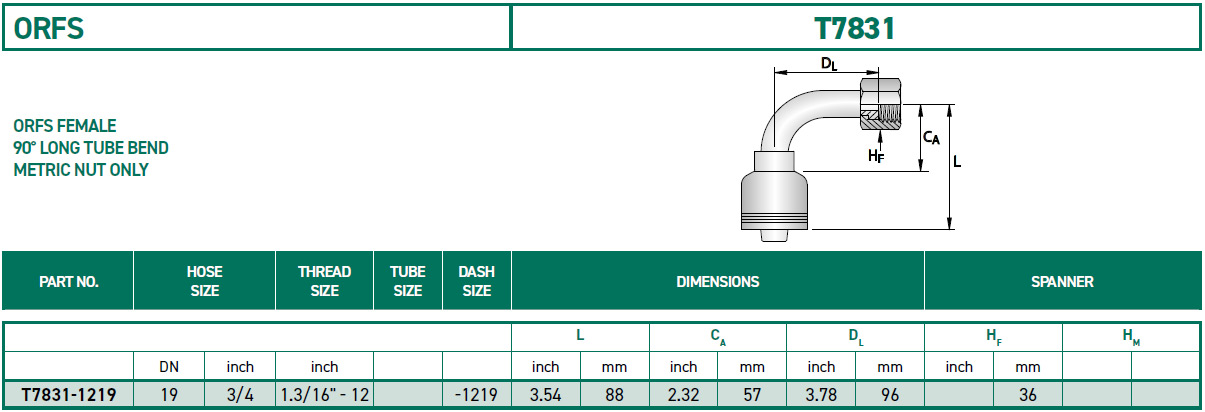Click hose size 3/4 cell

click(x=240, y=395)
